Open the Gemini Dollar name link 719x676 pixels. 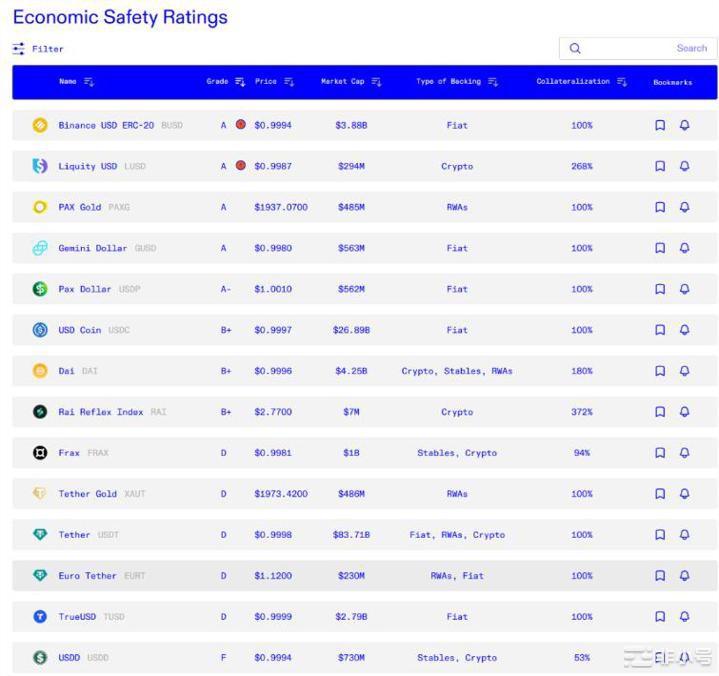point(92,248)
